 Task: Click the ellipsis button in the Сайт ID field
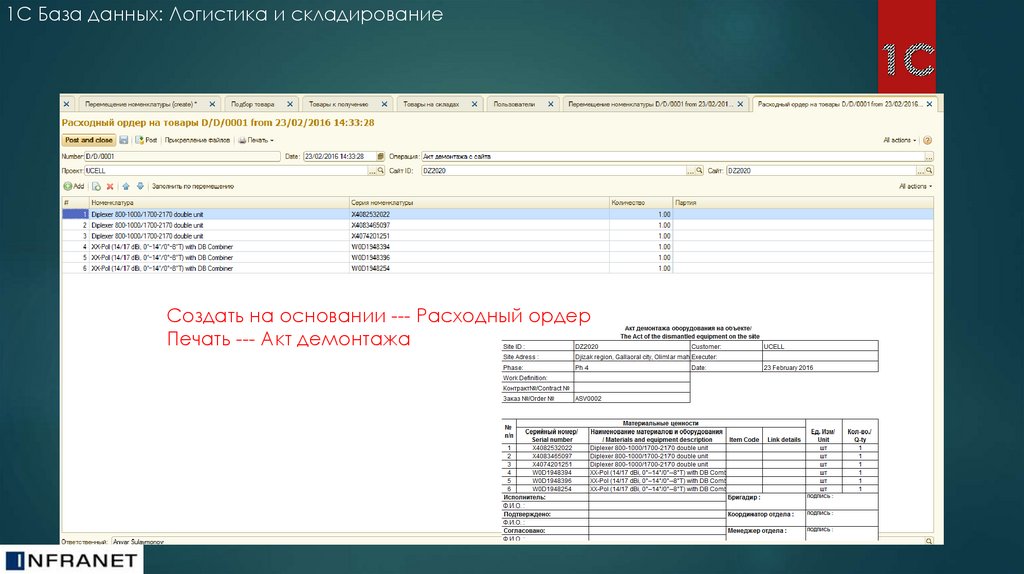690,170
